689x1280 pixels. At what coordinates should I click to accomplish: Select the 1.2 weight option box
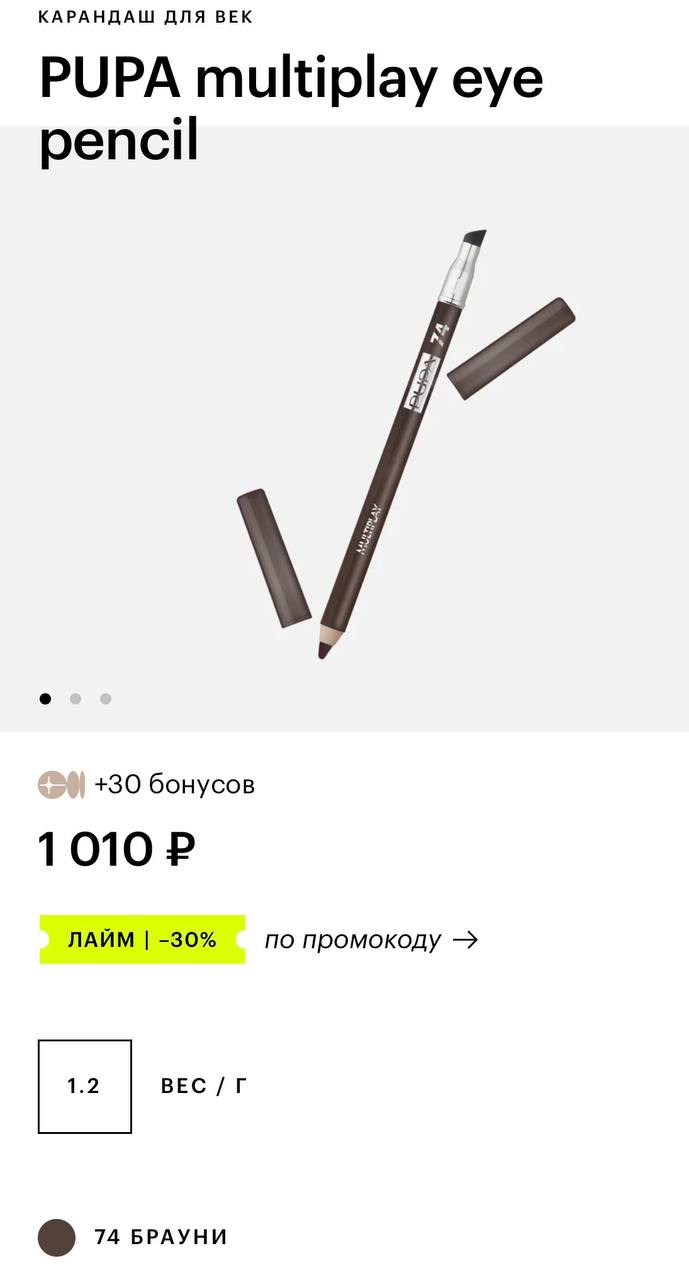pos(85,1086)
